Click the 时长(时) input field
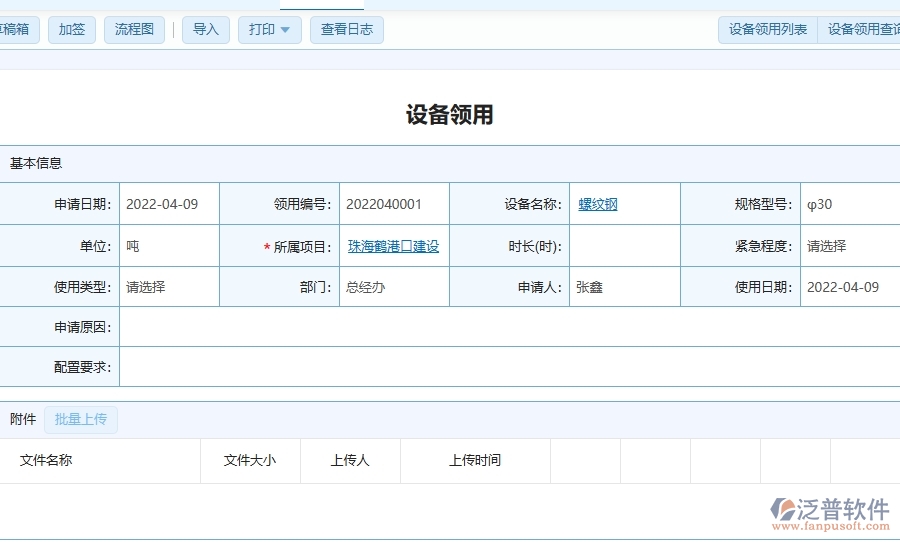This screenshot has width=900, height=542. 624,246
